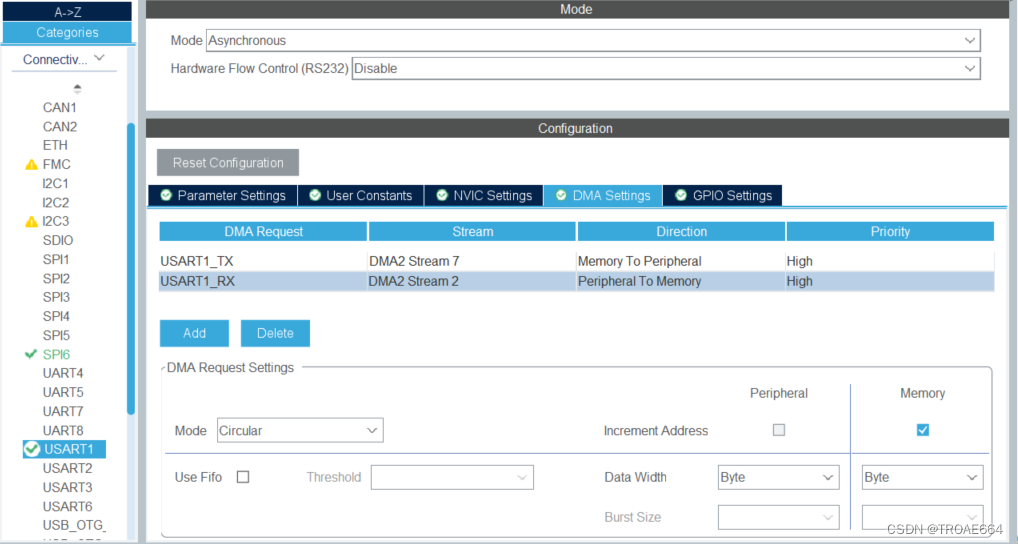This screenshot has width=1018, height=544.
Task: Click the Add DMA request button
Action: [194, 333]
